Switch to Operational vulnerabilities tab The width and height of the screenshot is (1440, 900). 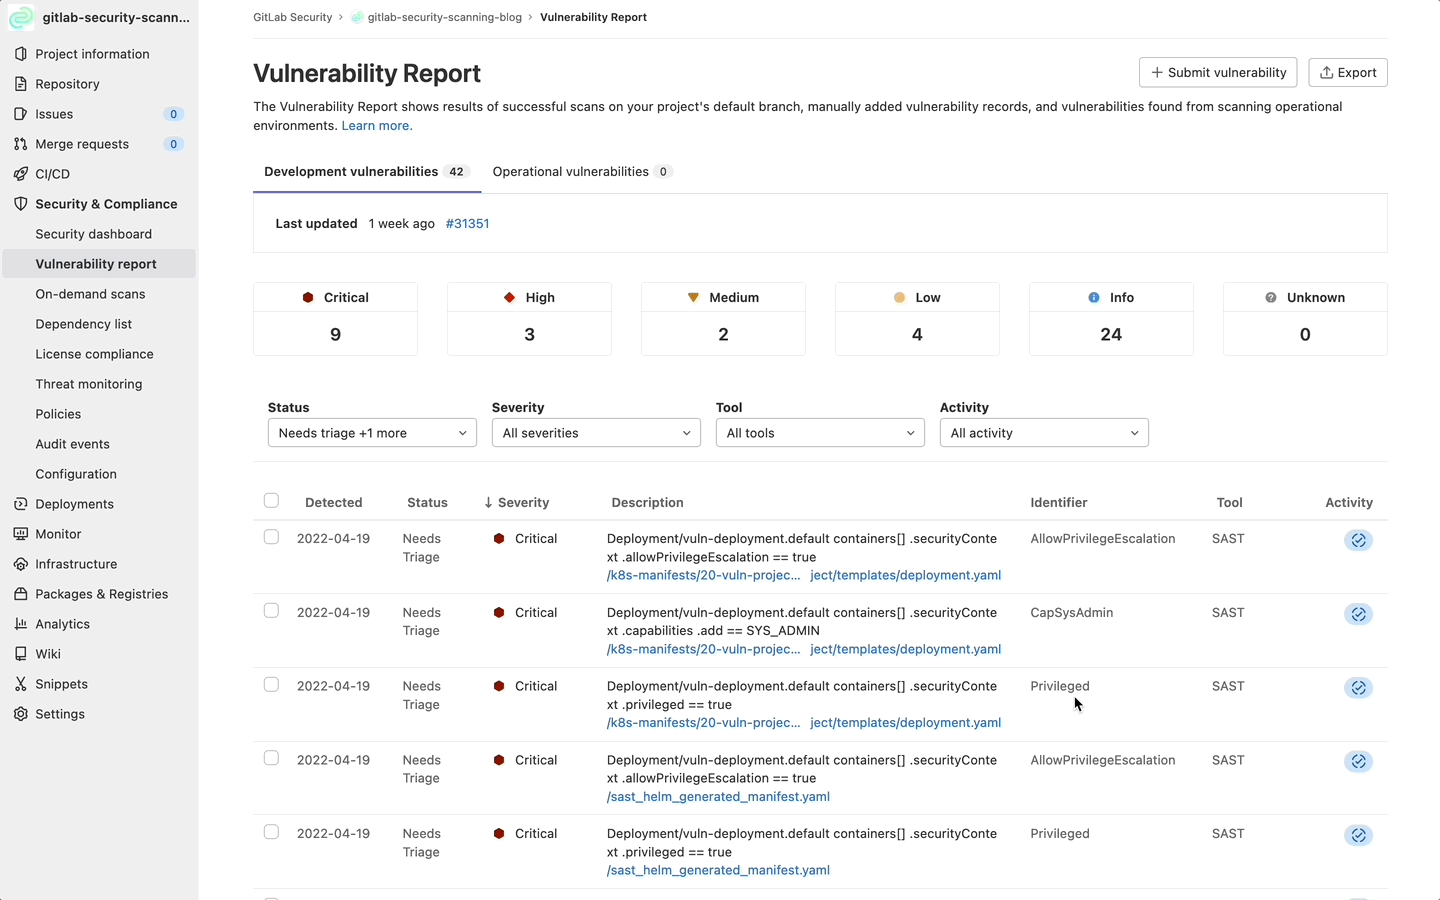pos(581,172)
